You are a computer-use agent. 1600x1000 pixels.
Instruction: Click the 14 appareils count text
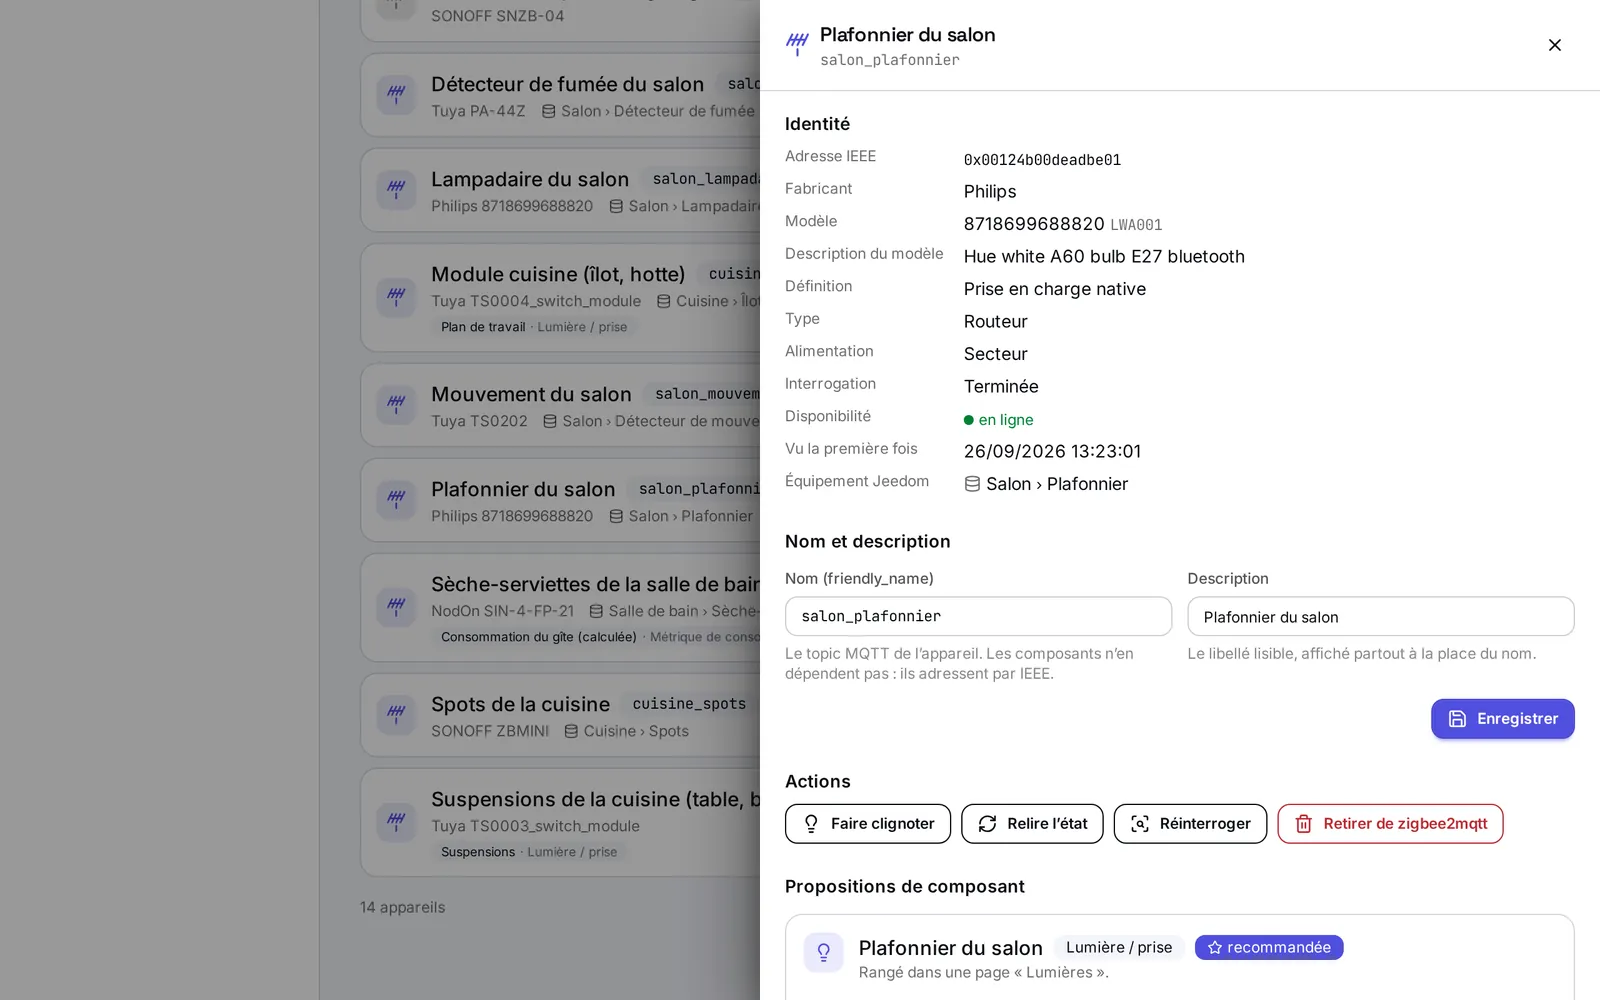tap(403, 908)
